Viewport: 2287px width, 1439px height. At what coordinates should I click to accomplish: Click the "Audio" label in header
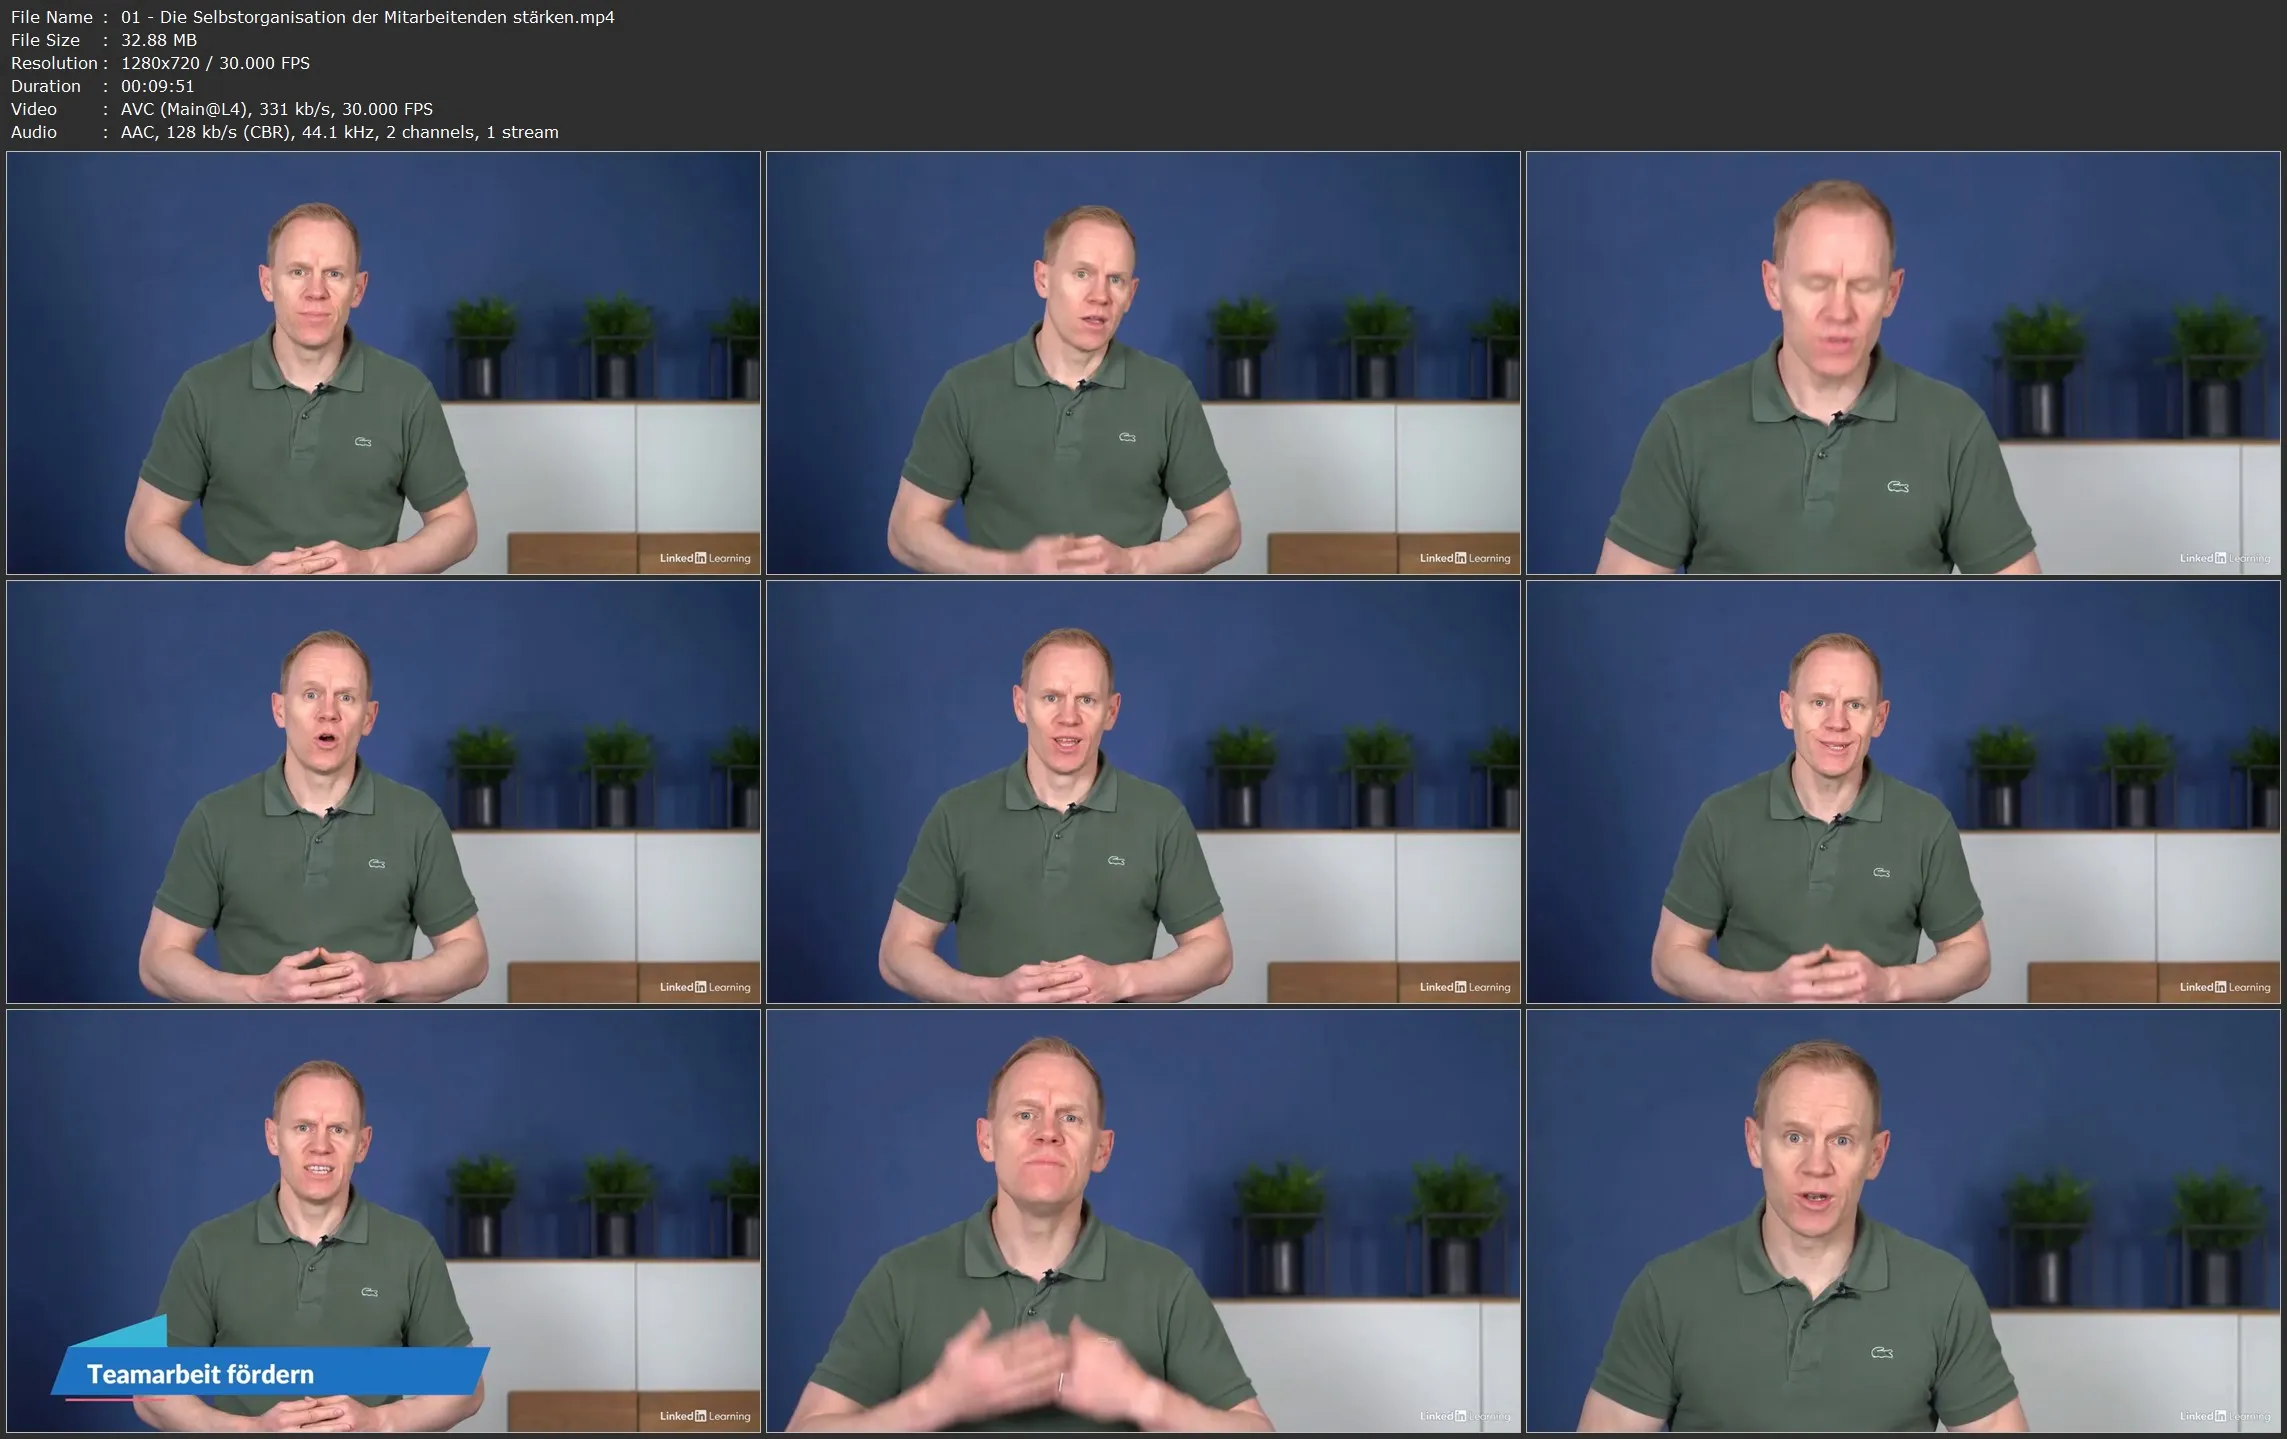pyautogui.click(x=33, y=132)
